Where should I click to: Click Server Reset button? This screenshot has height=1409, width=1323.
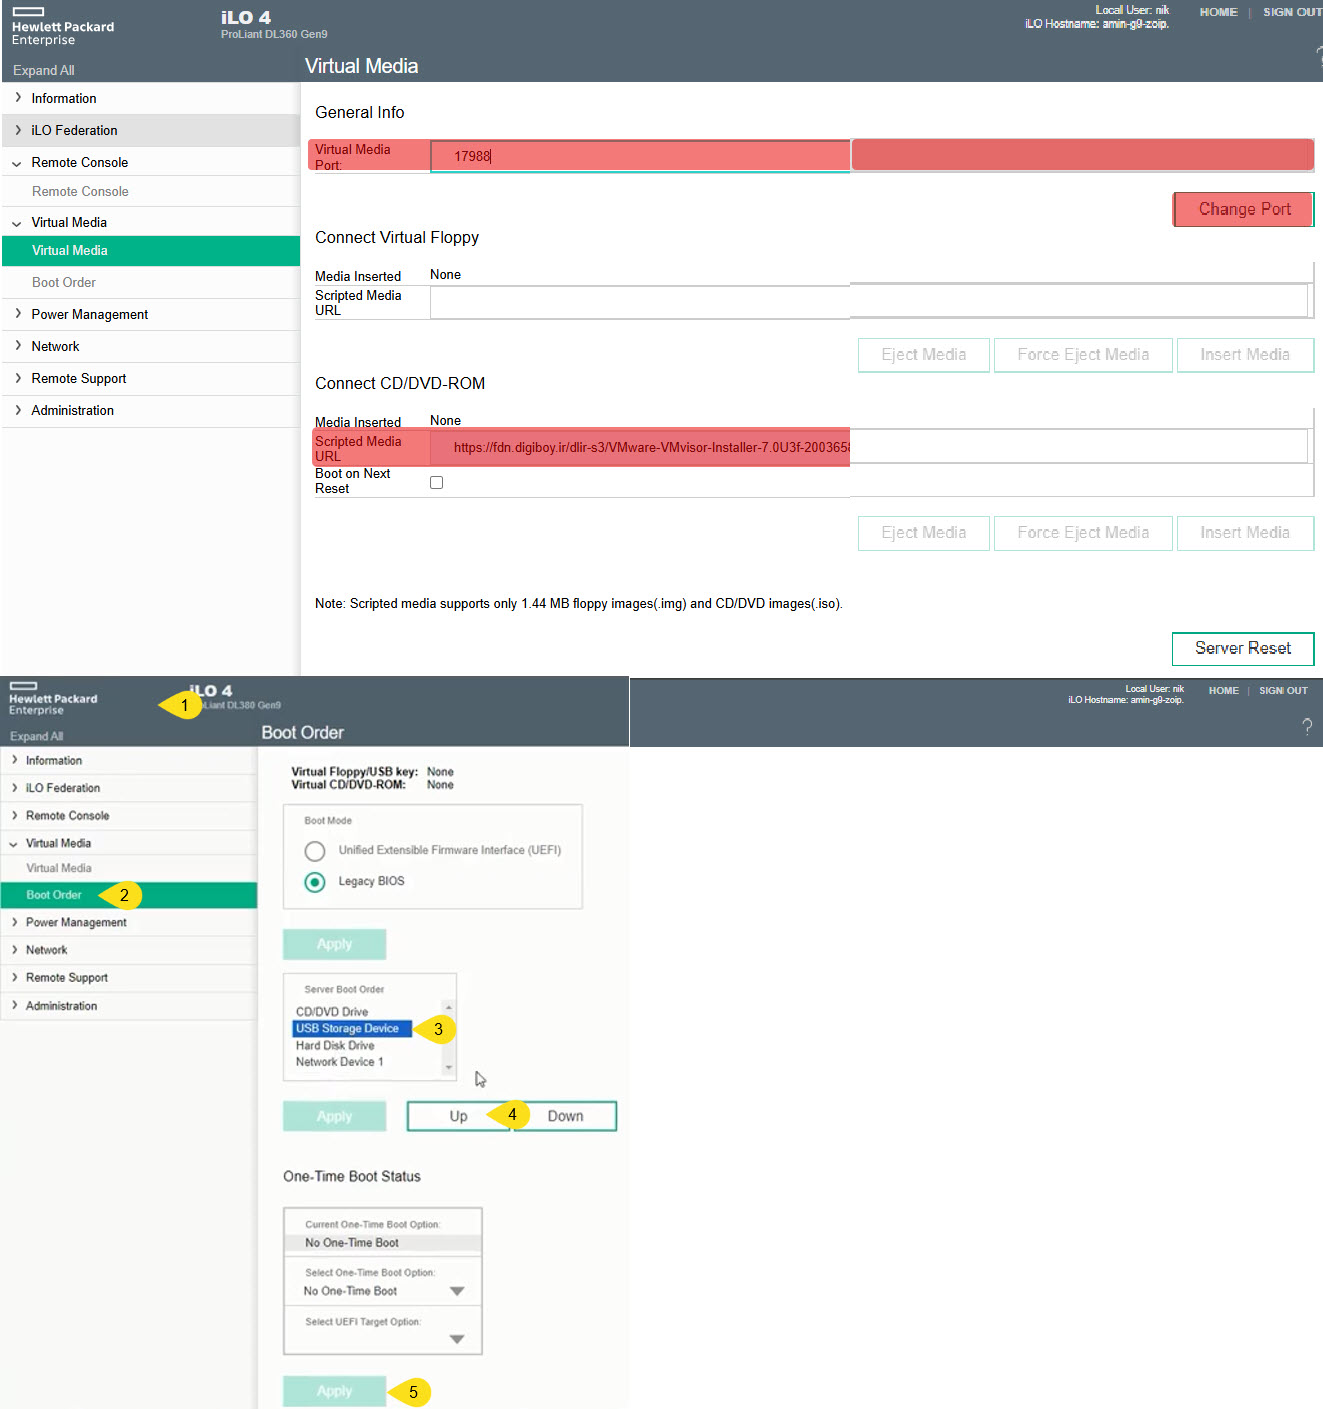pos(1243,648)
